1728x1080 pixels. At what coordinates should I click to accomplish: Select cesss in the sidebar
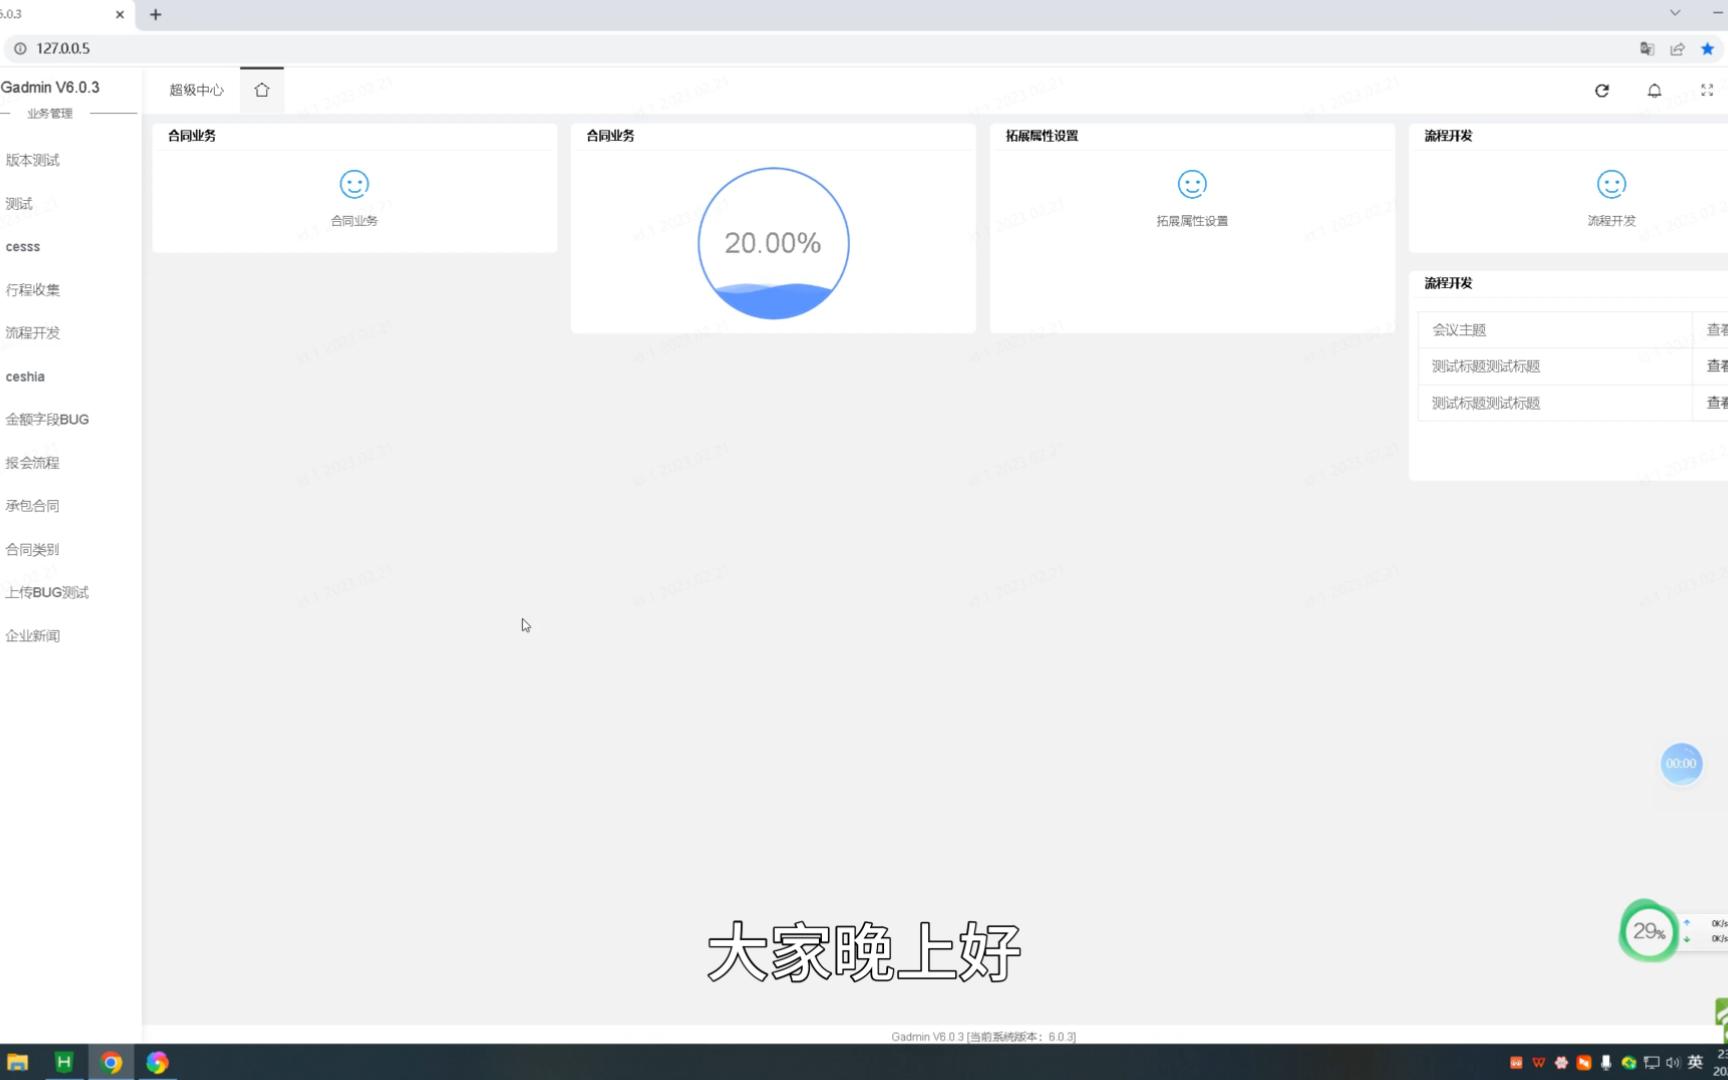click(x=23, y=246)
